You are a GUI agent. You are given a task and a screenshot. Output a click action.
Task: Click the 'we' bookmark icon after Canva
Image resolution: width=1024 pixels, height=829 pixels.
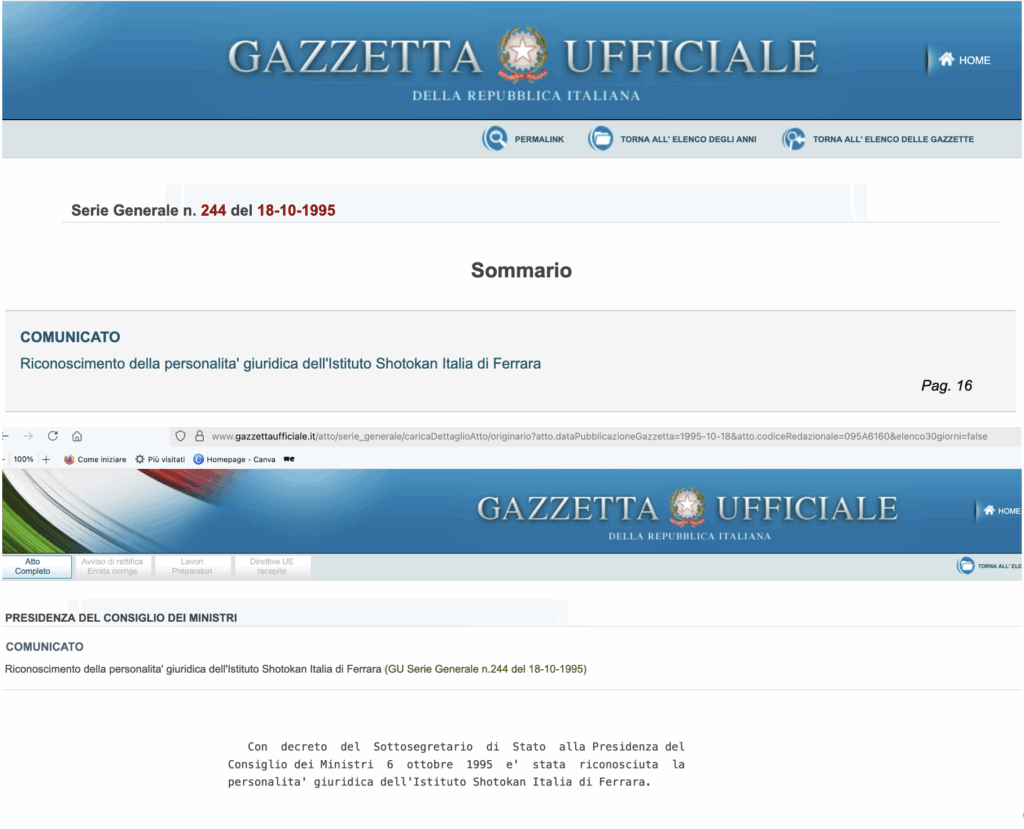289,459
